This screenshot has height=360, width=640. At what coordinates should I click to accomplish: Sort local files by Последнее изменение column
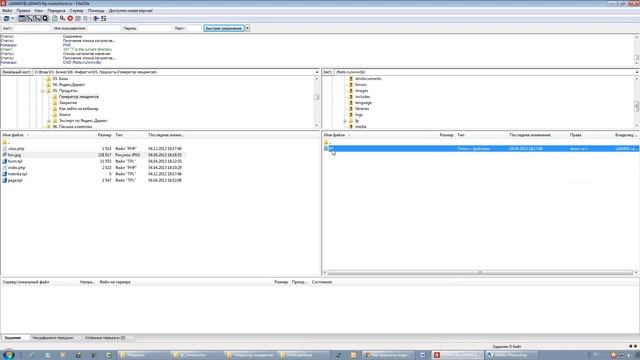tap(166, 135)
